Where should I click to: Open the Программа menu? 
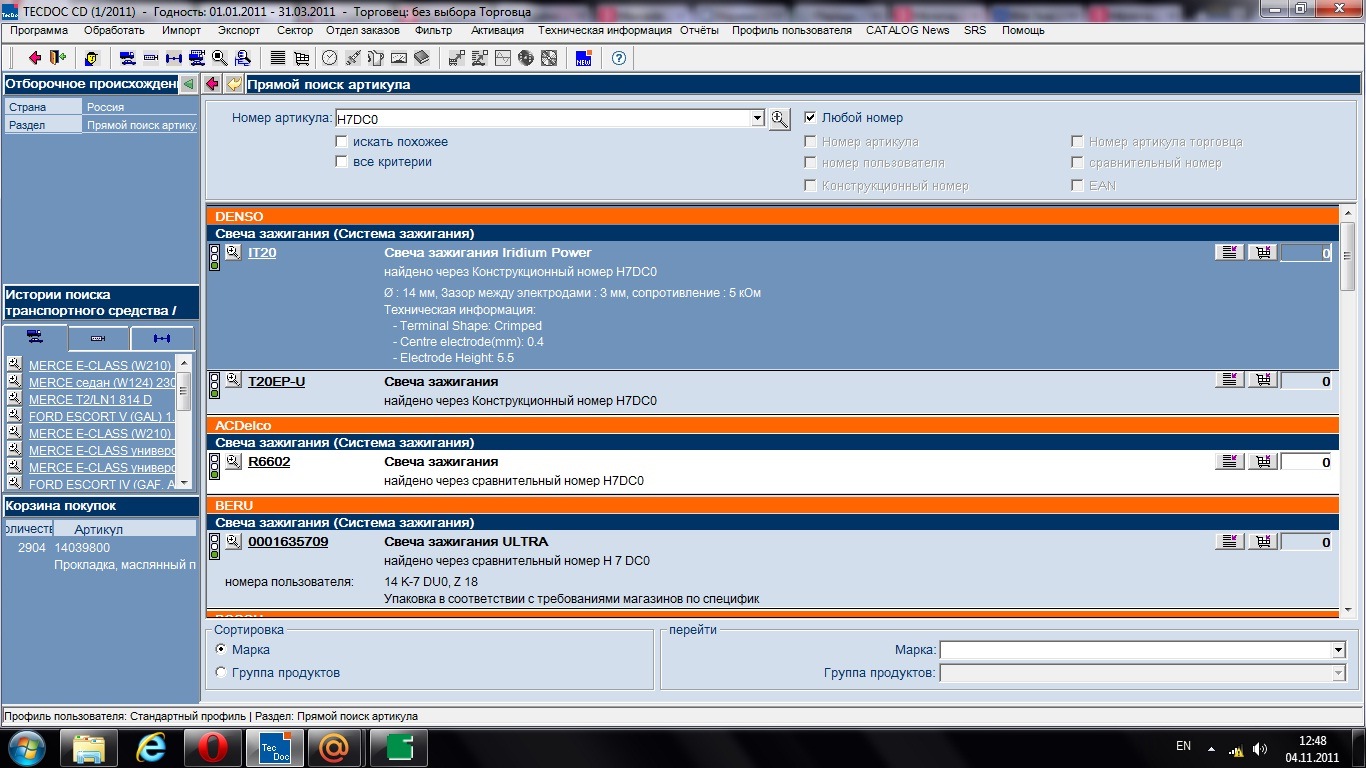pos(40,30)
